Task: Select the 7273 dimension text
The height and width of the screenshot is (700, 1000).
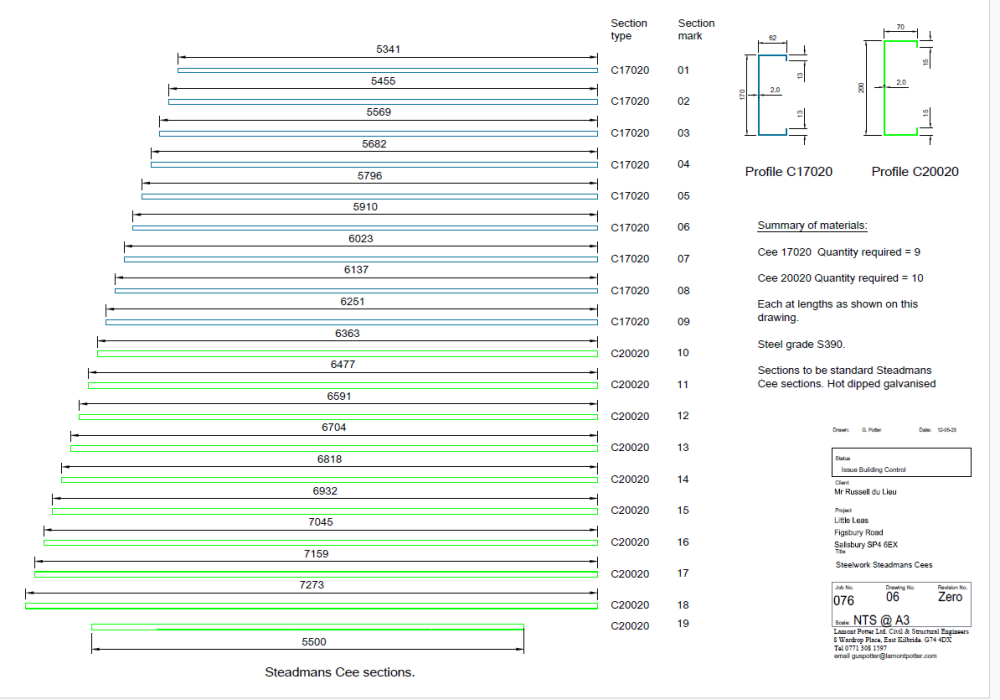Action: click(311, 585)
